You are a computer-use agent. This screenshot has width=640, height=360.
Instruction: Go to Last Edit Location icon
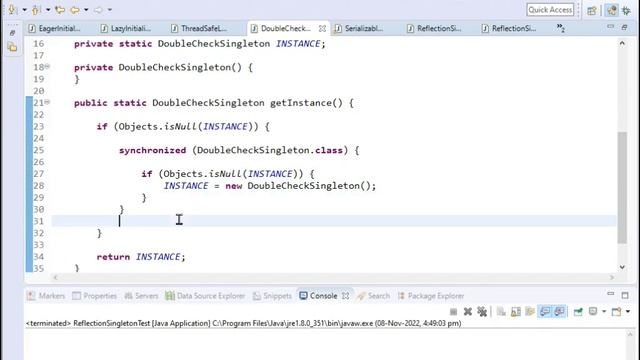coord(60,9)
